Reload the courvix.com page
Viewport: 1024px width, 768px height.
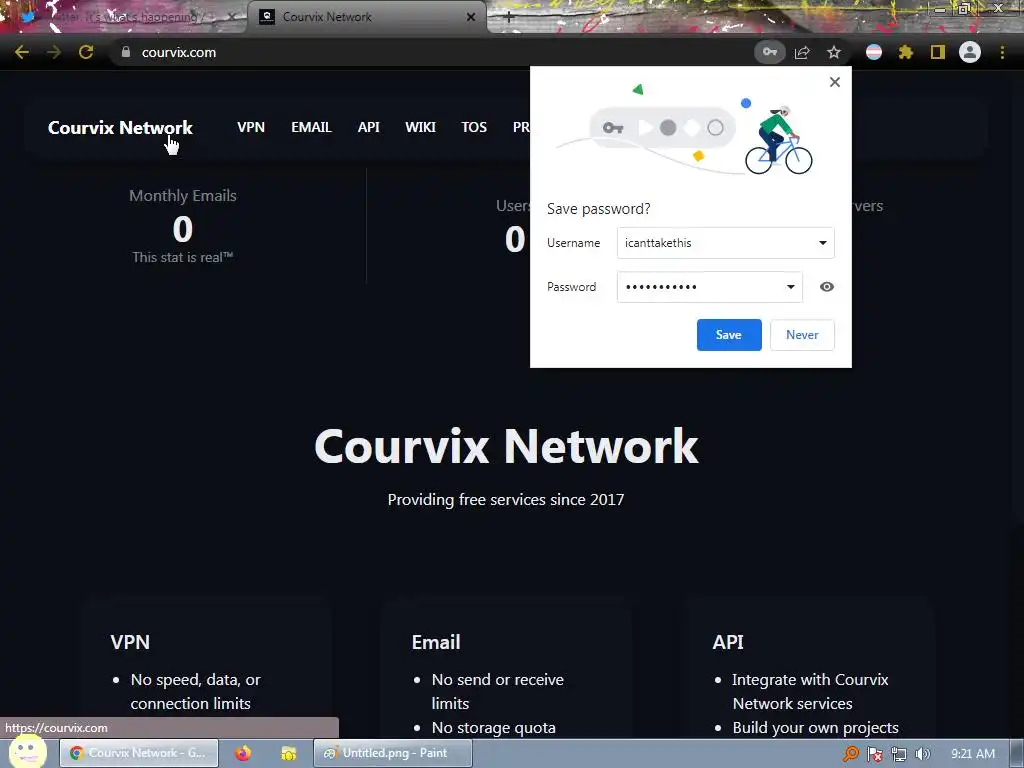click(86, 52)
